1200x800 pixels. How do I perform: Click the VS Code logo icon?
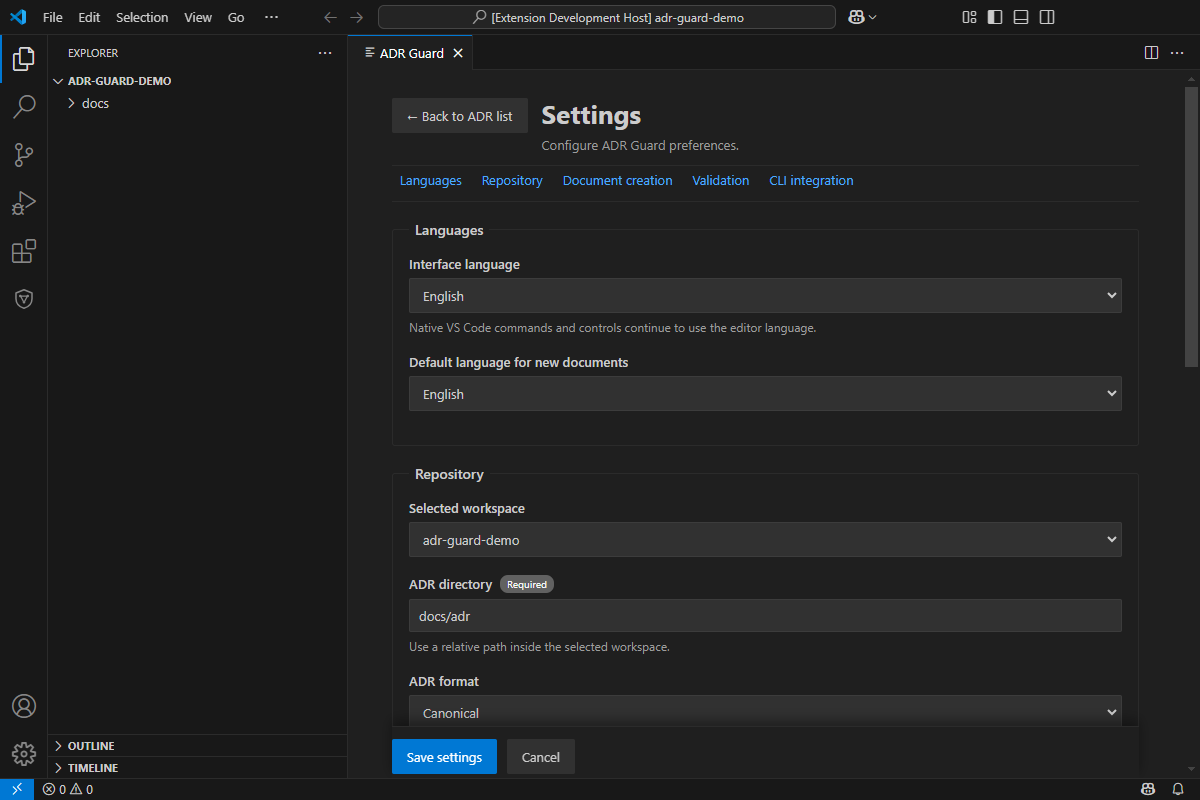click(x=17, y=17)
